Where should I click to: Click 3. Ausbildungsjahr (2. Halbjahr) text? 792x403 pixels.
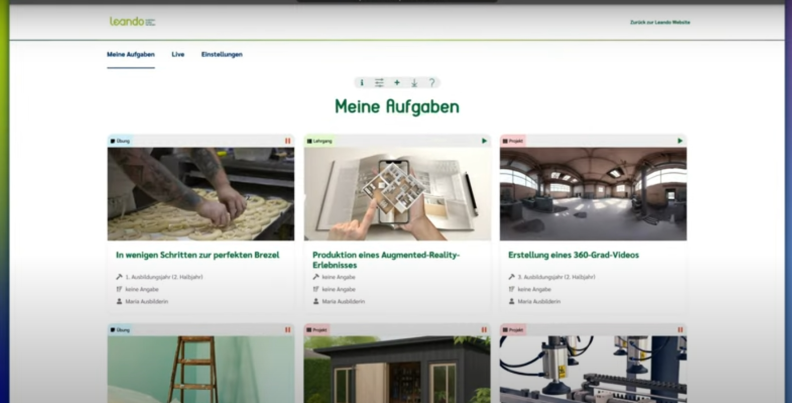(x=557, y=277)
